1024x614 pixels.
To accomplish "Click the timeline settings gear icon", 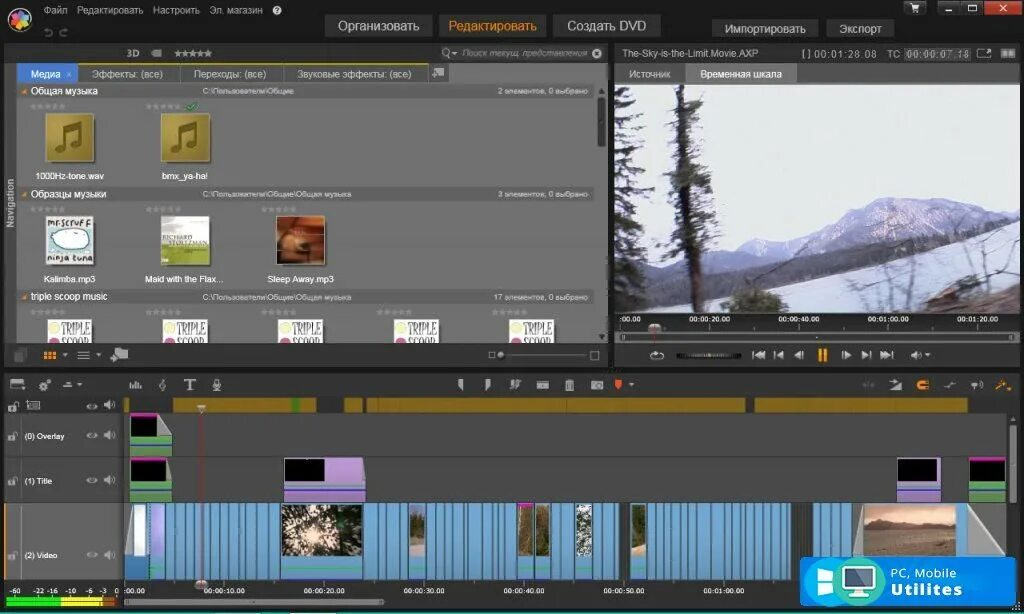I will pos(44,385).
